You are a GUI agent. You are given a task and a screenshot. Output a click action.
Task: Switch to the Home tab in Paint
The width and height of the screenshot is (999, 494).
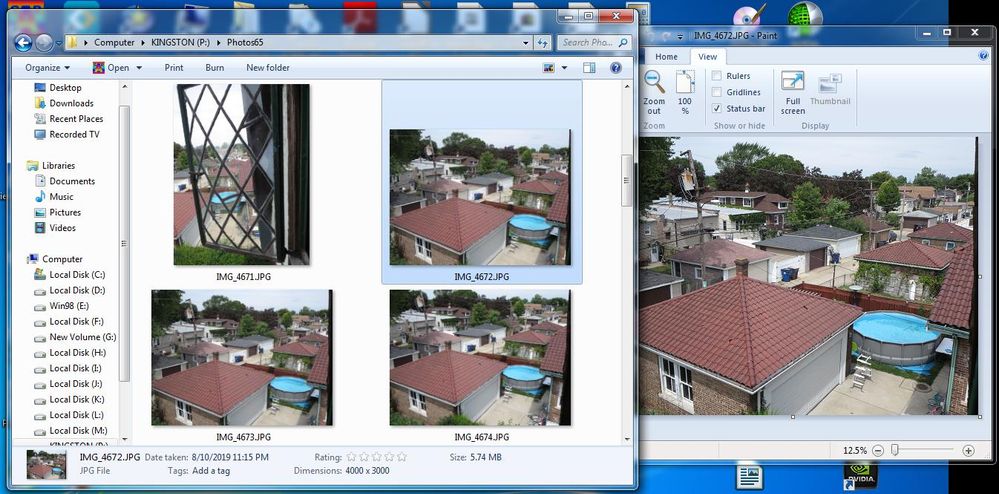tap(666, 57)
